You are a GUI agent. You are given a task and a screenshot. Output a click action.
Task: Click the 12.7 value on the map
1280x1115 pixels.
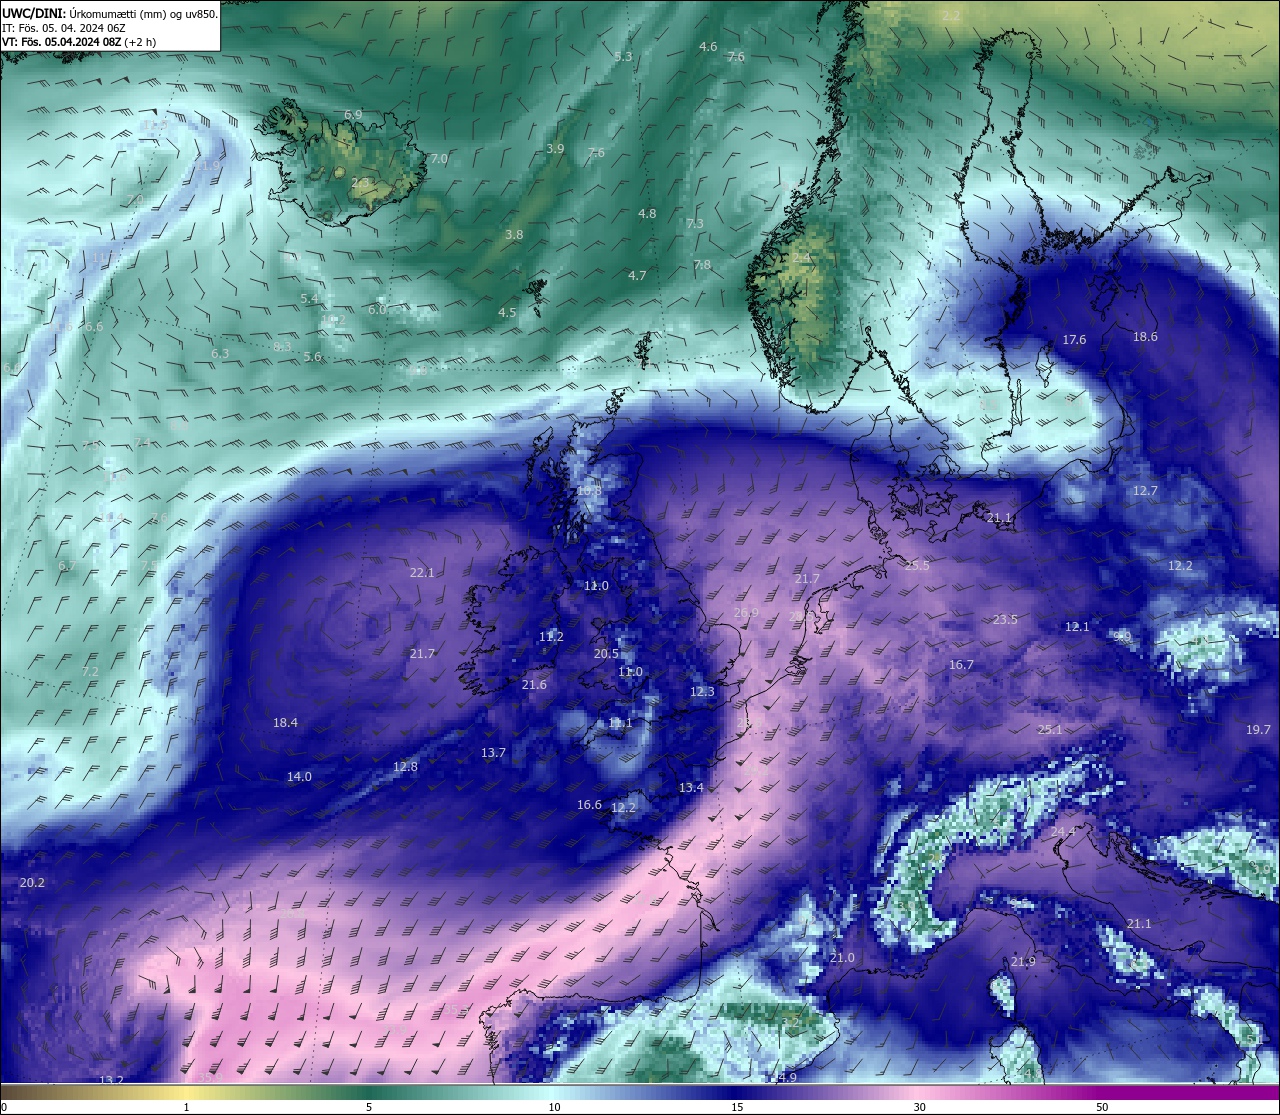coord(1145,491)
